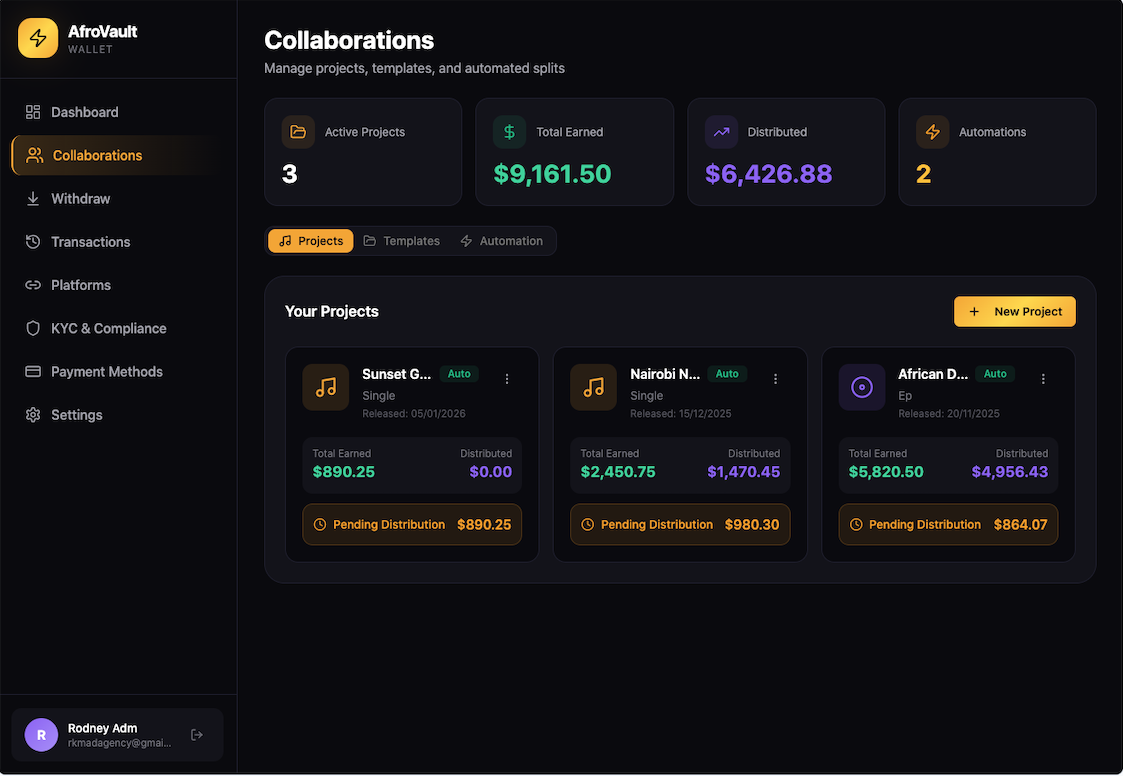Image resolution: width=1123 pixels, height=776 pixels.
Task: Switch to the Automation tab
Action: pyautogui.click(x=501, y=241)
